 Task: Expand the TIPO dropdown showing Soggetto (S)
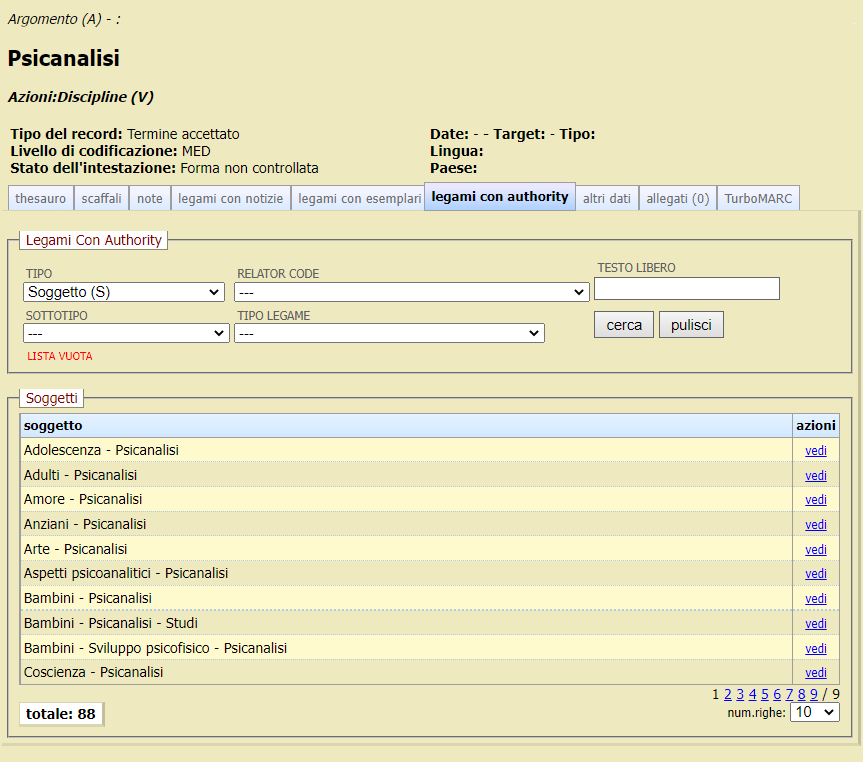click(124, 292)
